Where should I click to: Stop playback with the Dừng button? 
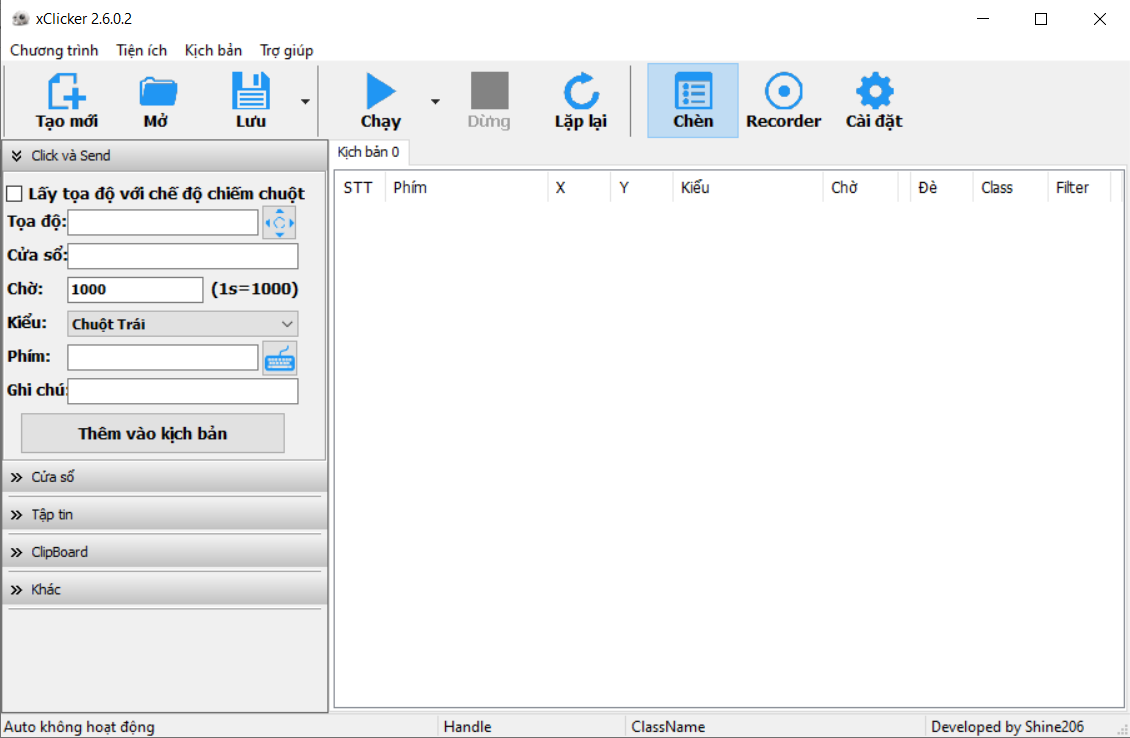point(489,100)
